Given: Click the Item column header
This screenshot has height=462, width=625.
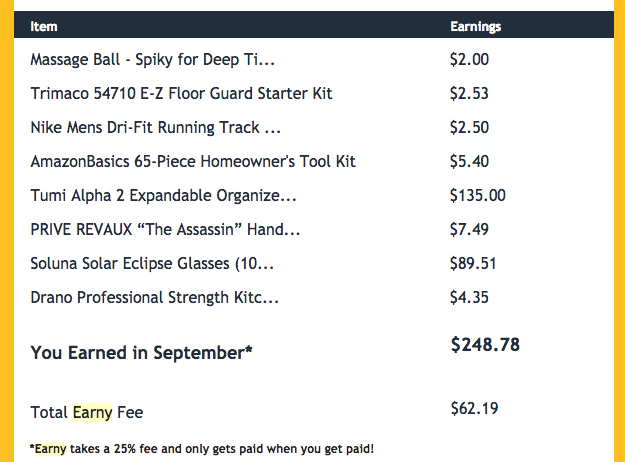Looking at the screenshot, I should point(44,27).
